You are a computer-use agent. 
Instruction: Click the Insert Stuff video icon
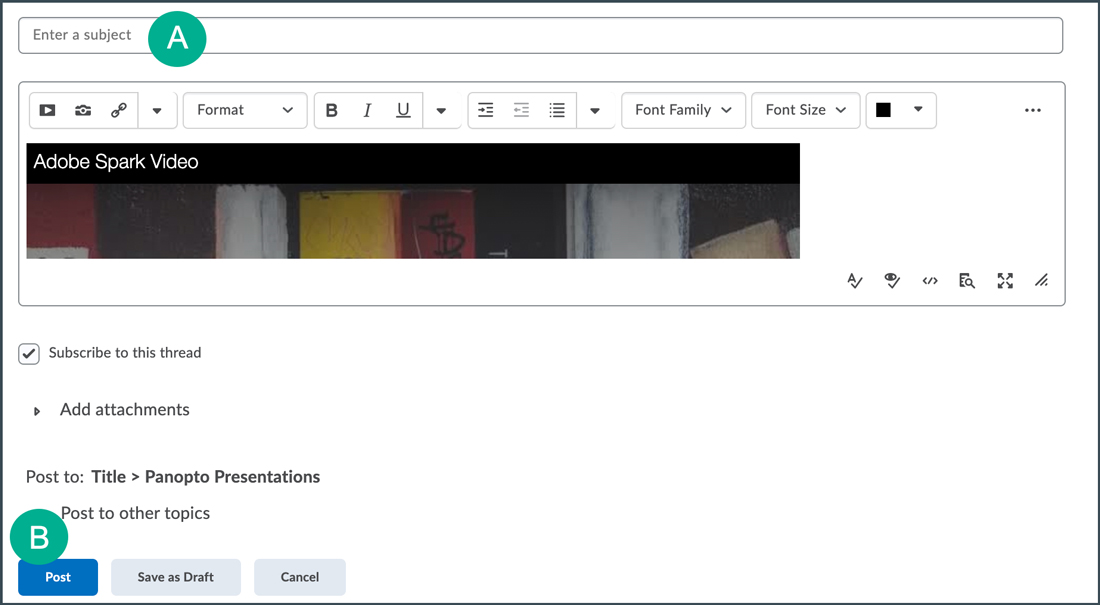(x=47, y=110)
